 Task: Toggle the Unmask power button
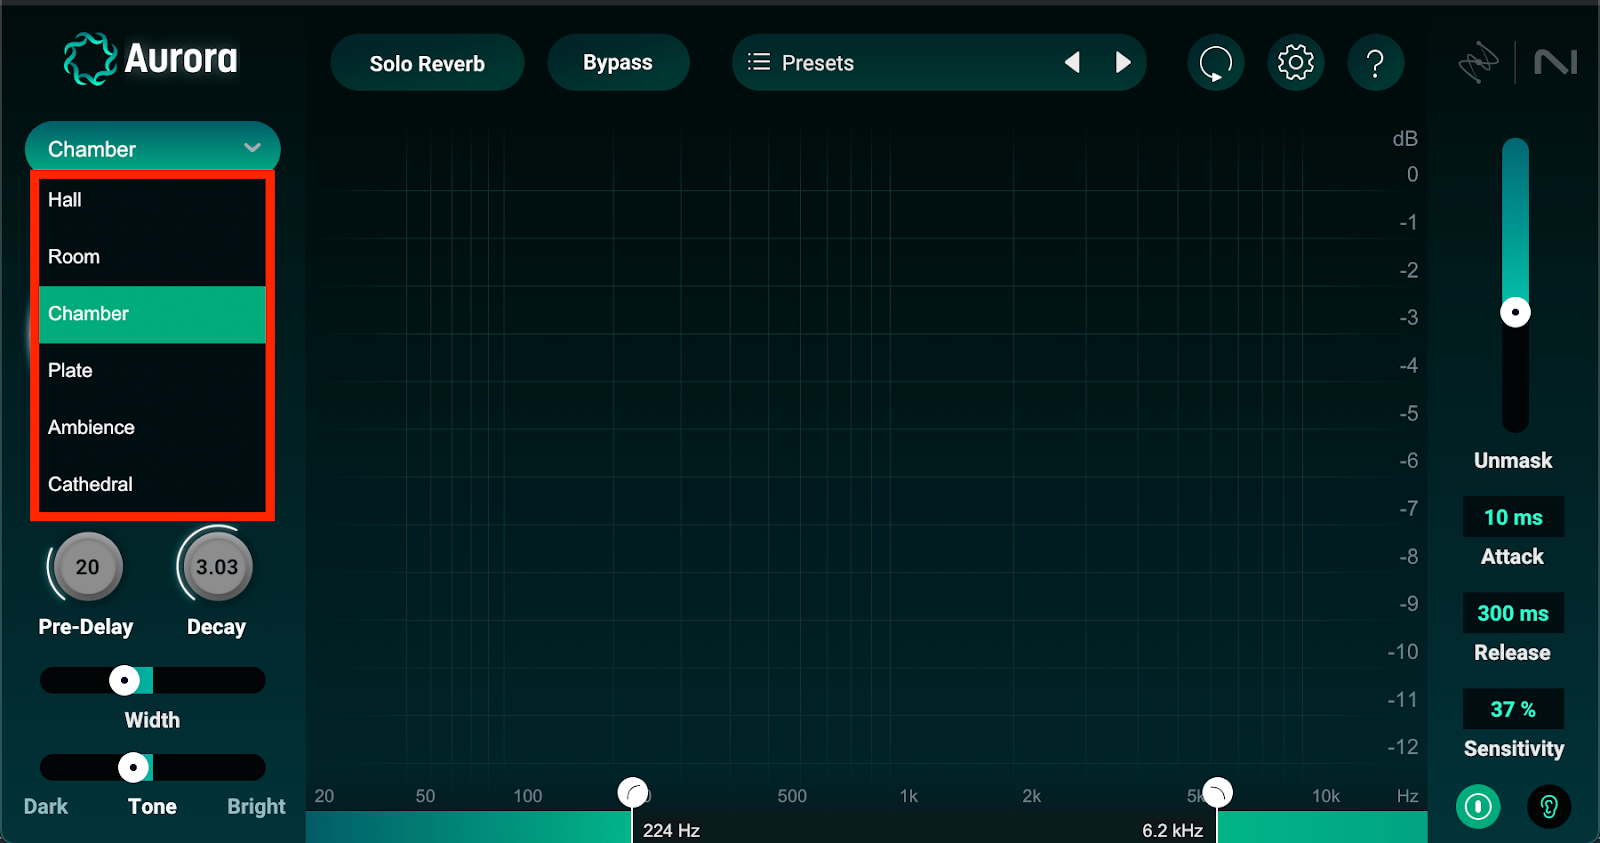pyautogui.click(x=1478, y=806)
